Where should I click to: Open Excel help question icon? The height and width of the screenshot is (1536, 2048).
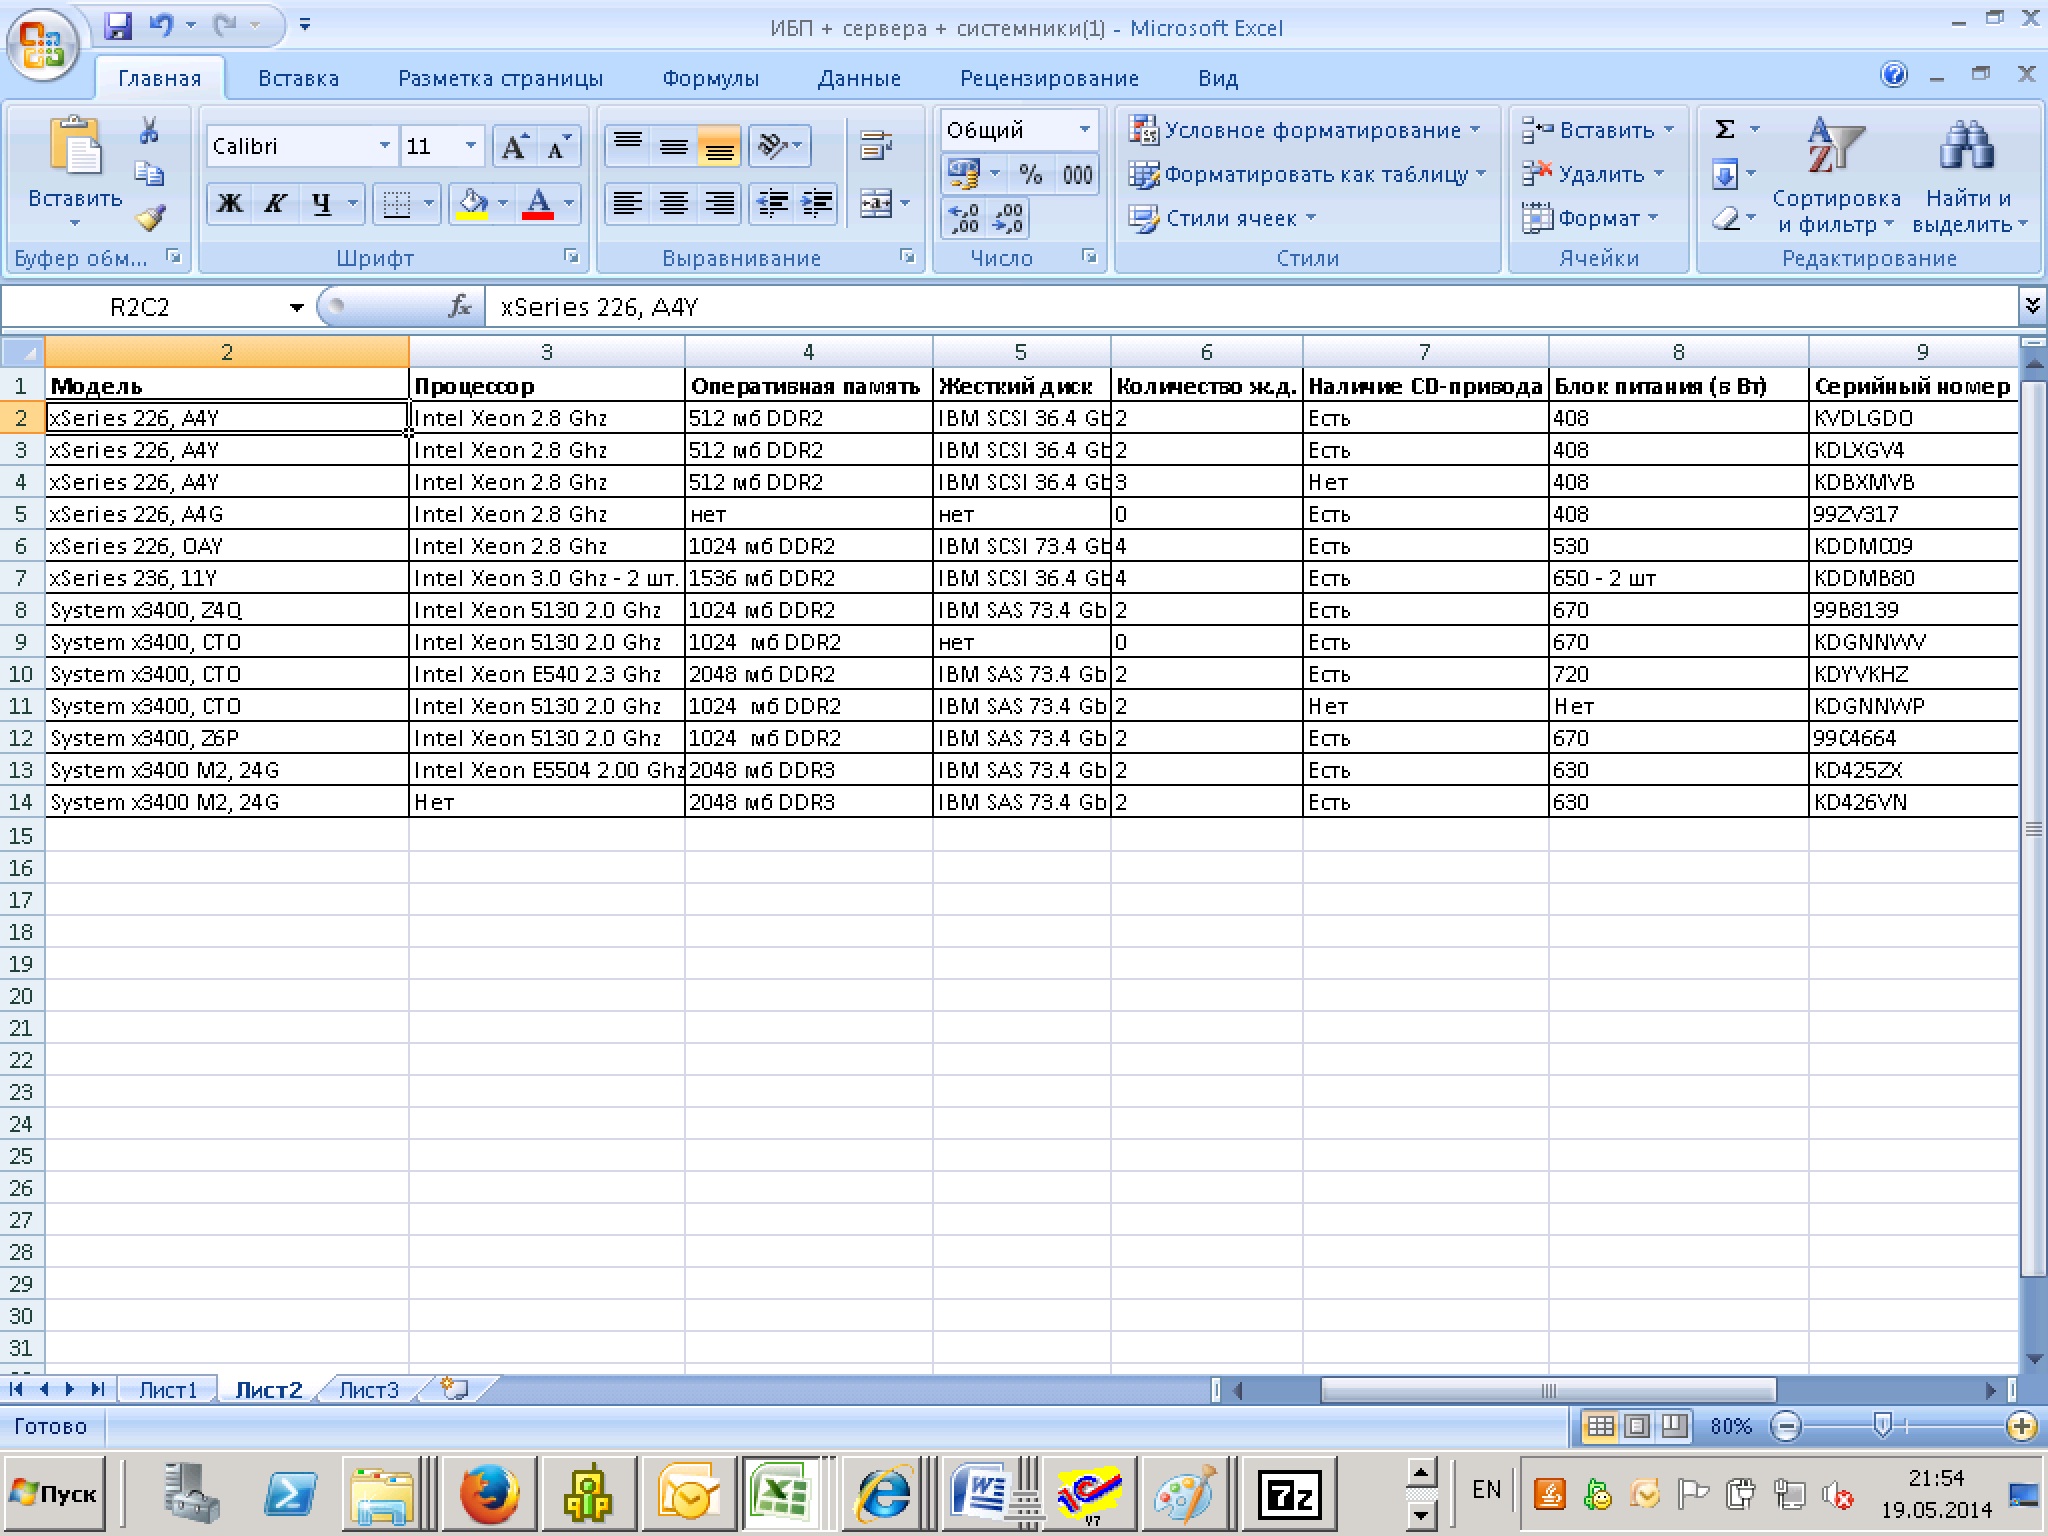(1894, 75)
